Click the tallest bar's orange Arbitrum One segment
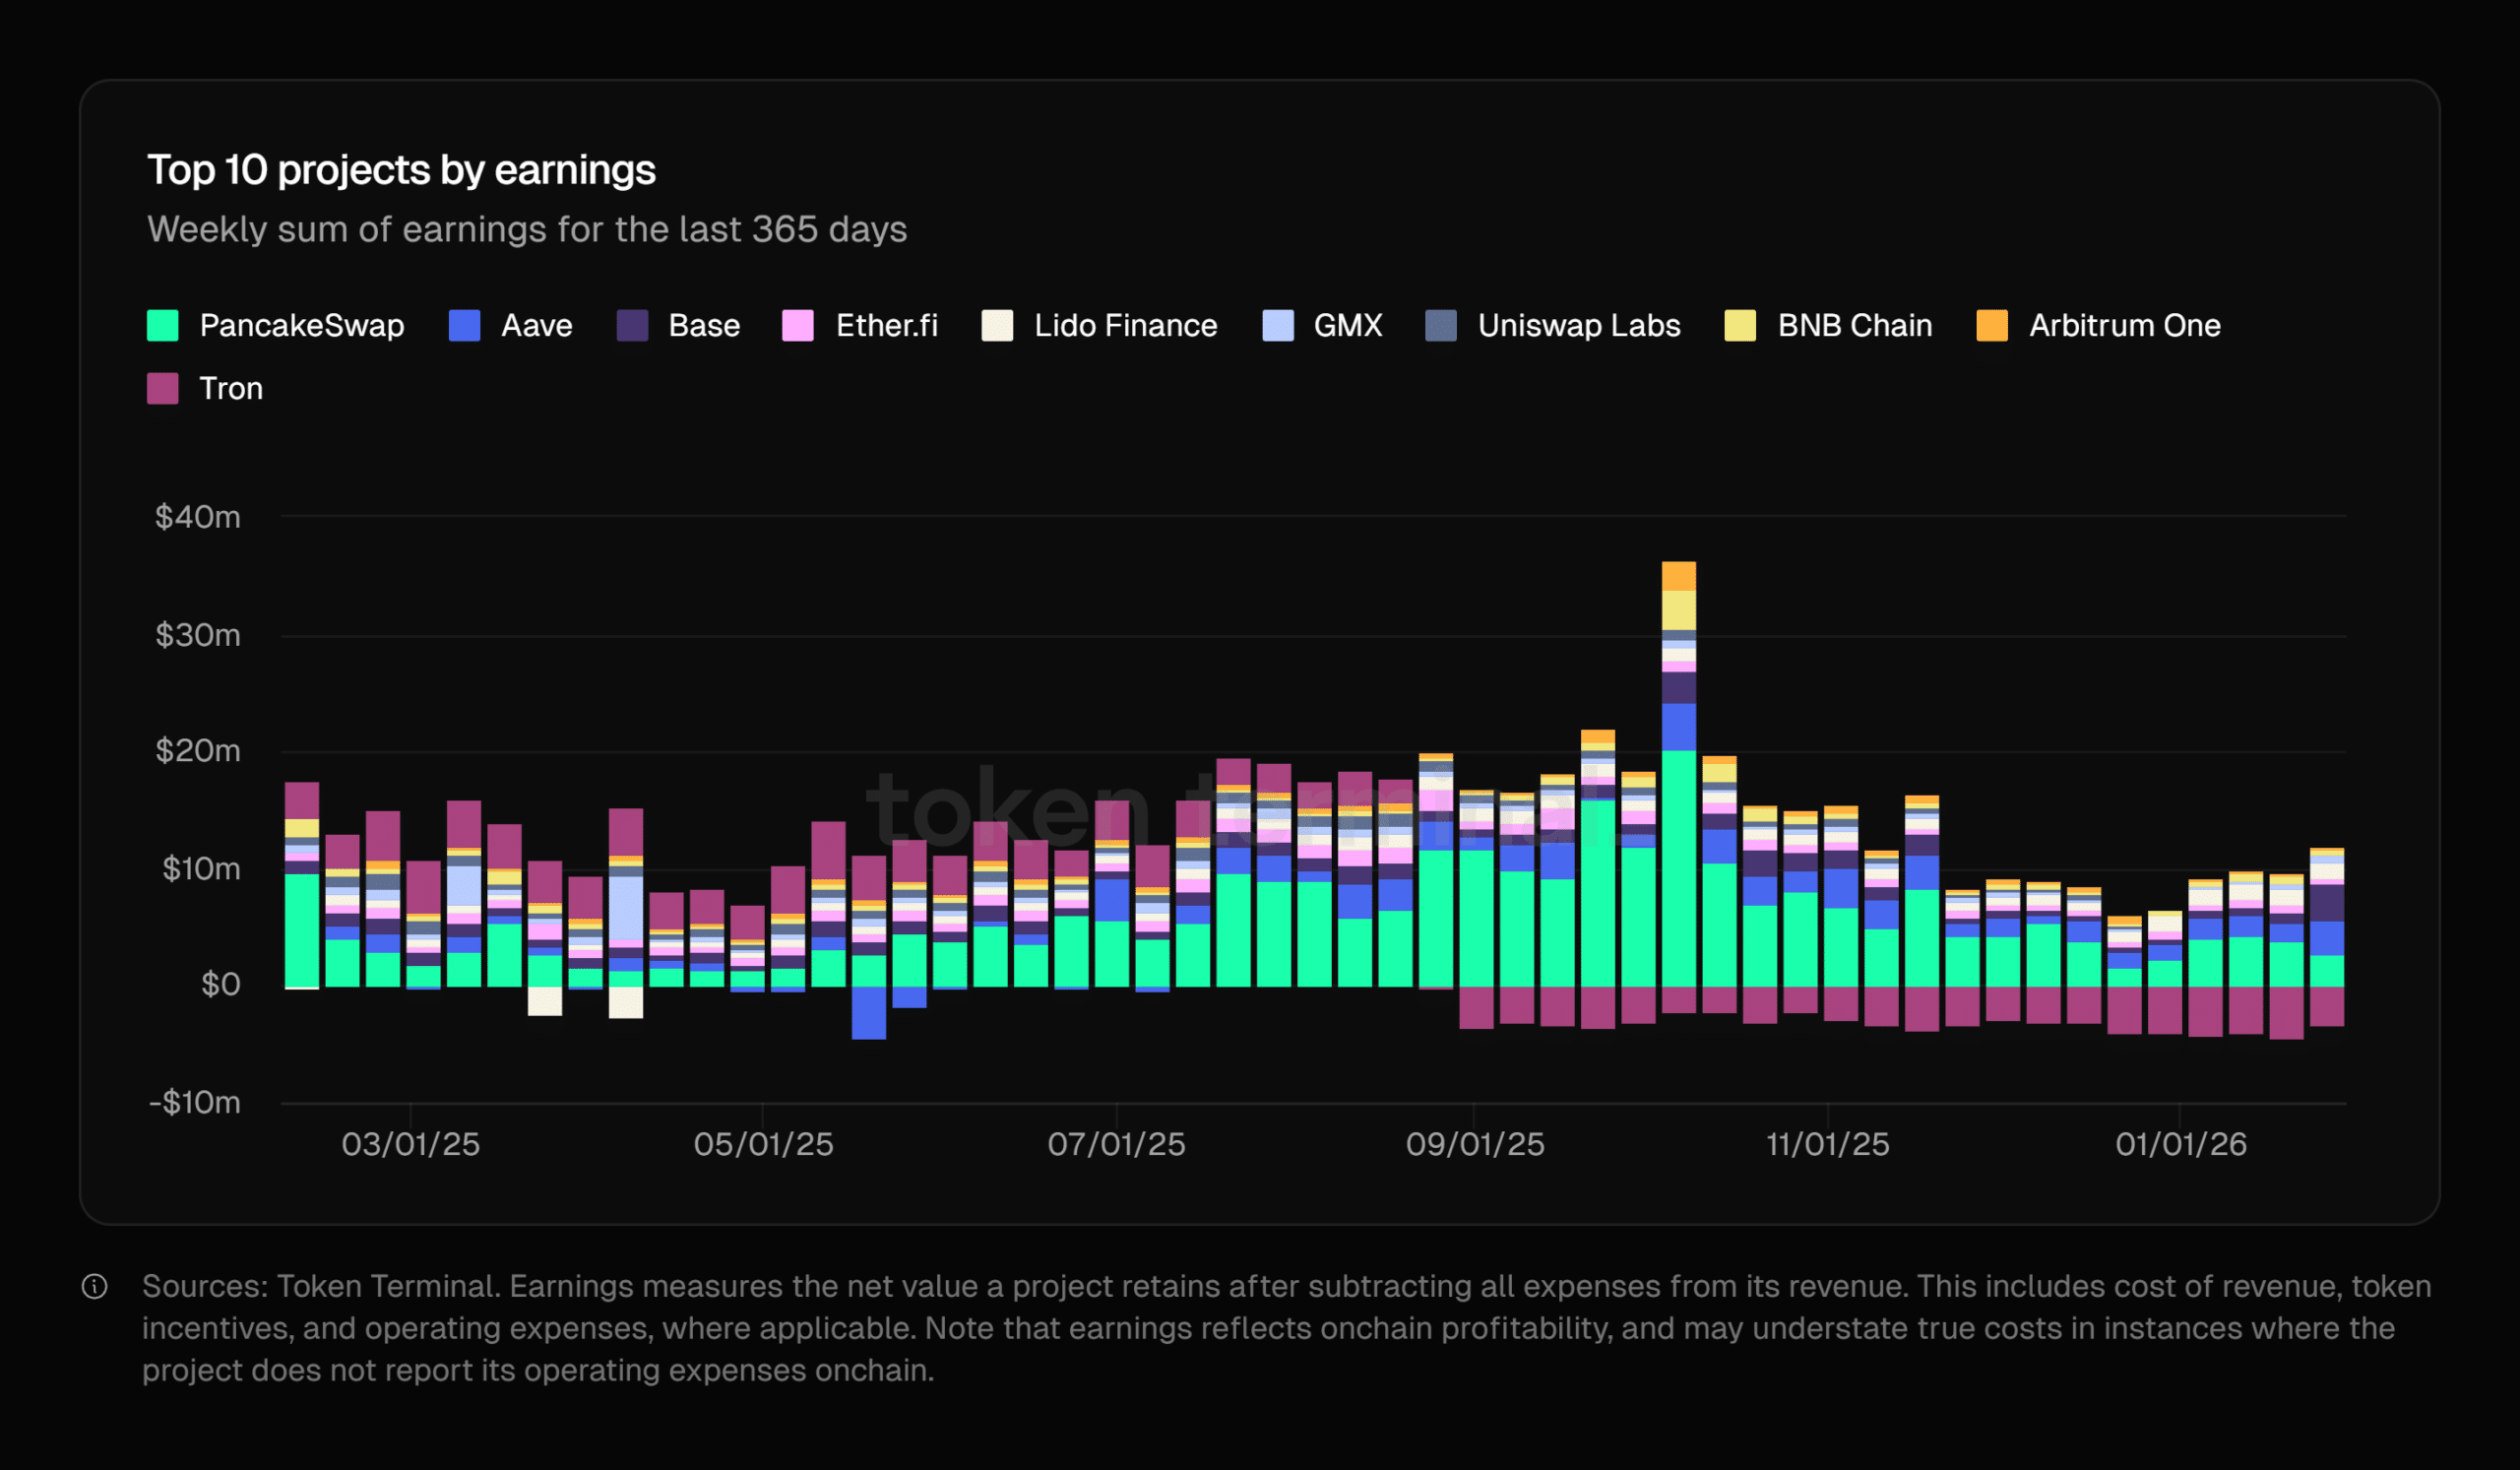Image resolution: width=2520 pixels, height=1470 pixels. pyautogui.click(x=1679, y=576)
